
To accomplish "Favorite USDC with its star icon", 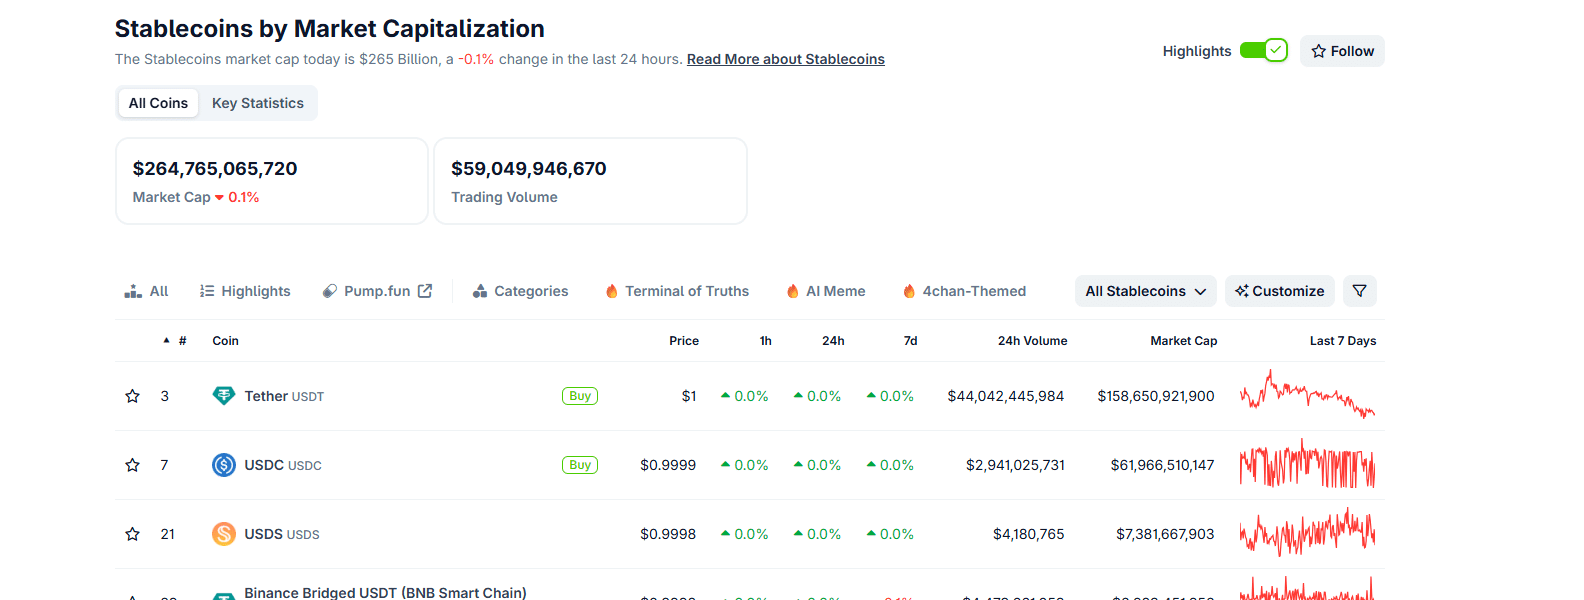I will 132,465.
